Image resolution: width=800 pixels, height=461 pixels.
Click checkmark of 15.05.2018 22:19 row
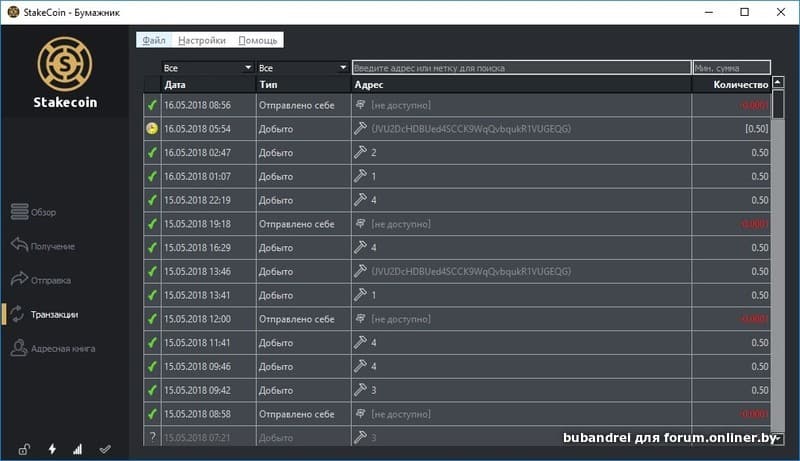[152, 200]
